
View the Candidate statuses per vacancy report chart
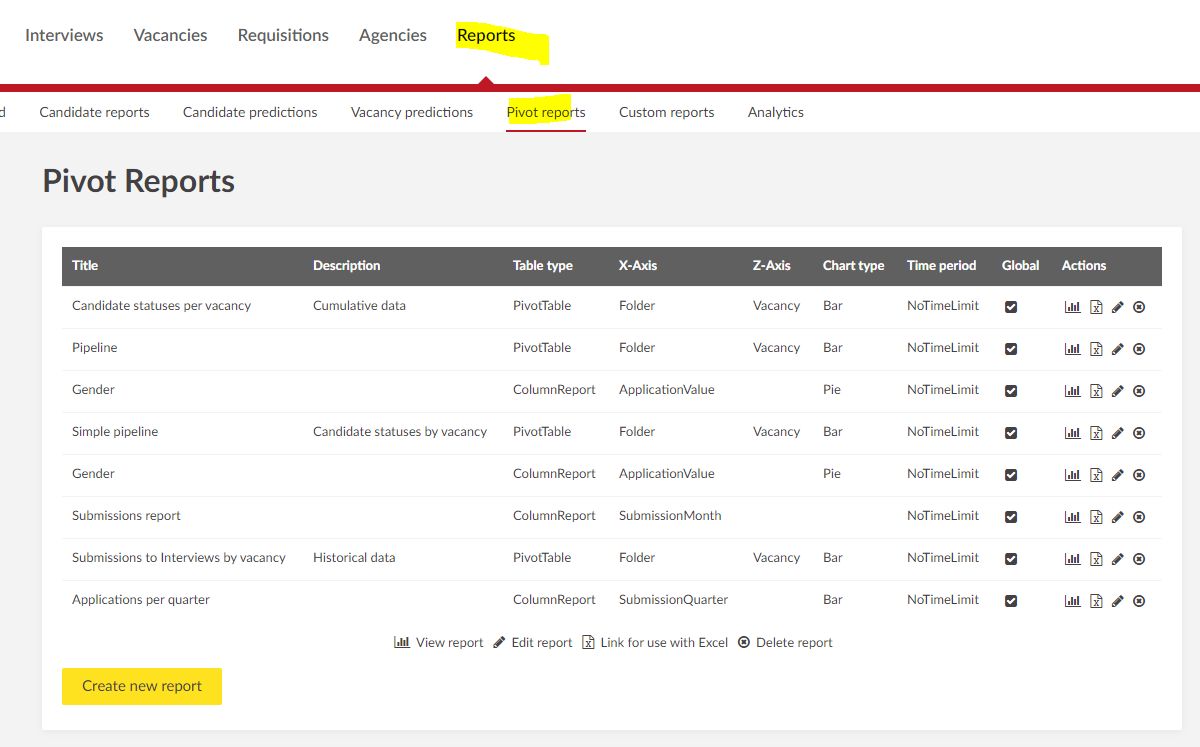[1072, 307]
